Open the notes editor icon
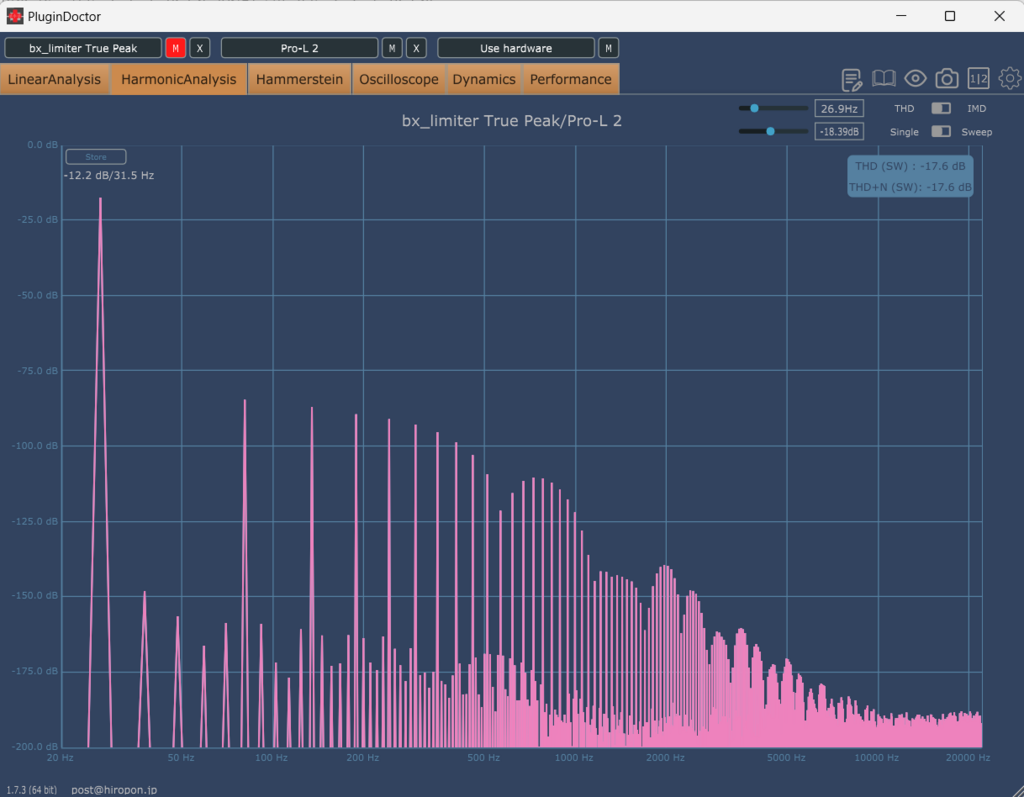1024x797 pixels. tap(852, 79)
